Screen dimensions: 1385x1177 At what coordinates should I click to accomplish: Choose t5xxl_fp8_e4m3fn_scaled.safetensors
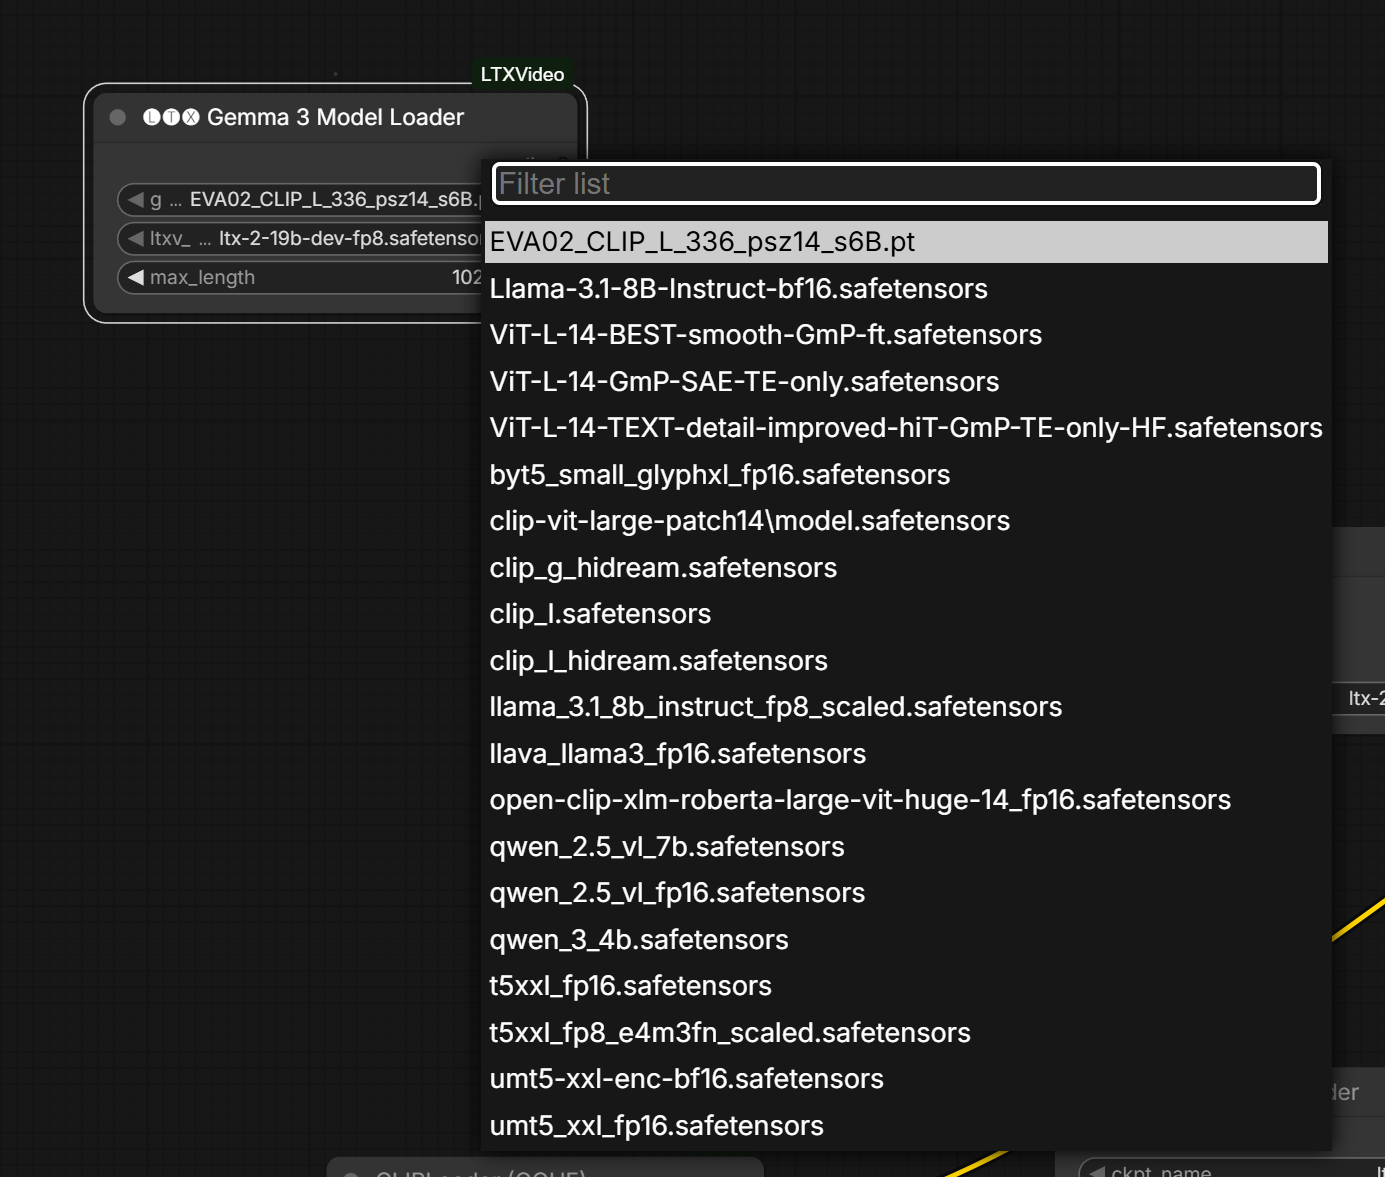906,1033
